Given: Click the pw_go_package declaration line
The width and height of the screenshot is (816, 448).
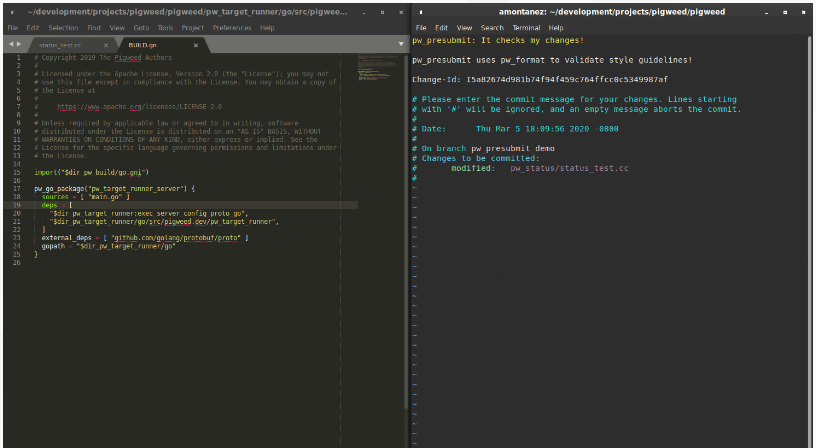Looking at the screenshot, I should coord(114,189).
